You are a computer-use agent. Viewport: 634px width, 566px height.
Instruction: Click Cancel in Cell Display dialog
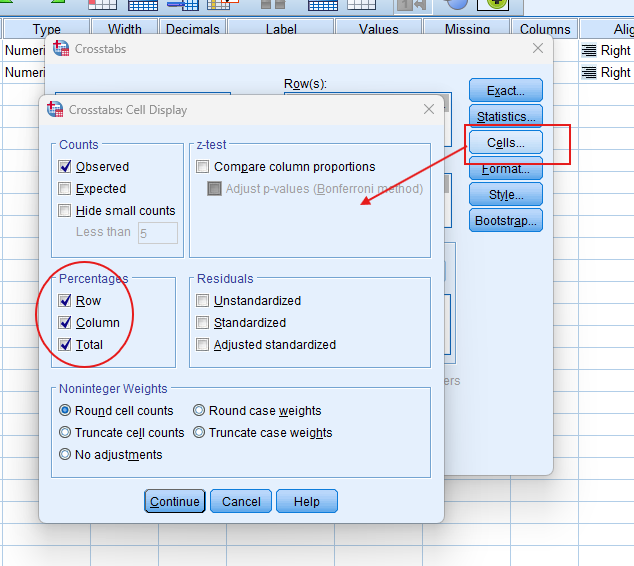241,502
